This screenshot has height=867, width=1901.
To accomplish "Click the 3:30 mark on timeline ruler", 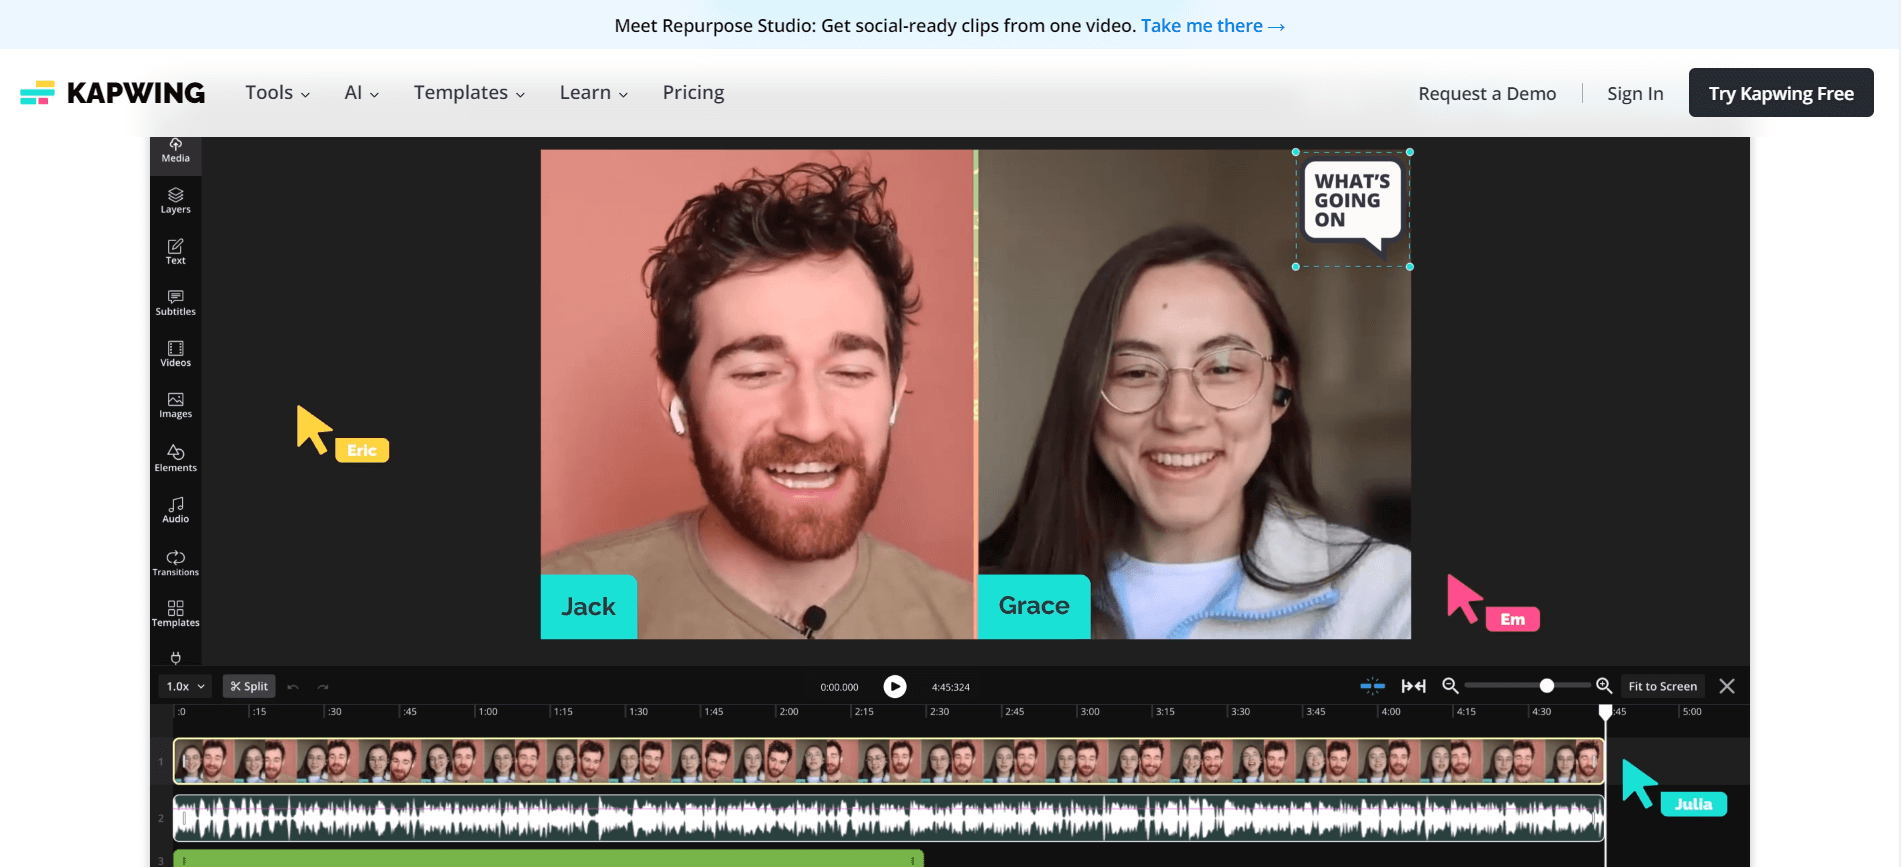I will [x=1240, y=712].
